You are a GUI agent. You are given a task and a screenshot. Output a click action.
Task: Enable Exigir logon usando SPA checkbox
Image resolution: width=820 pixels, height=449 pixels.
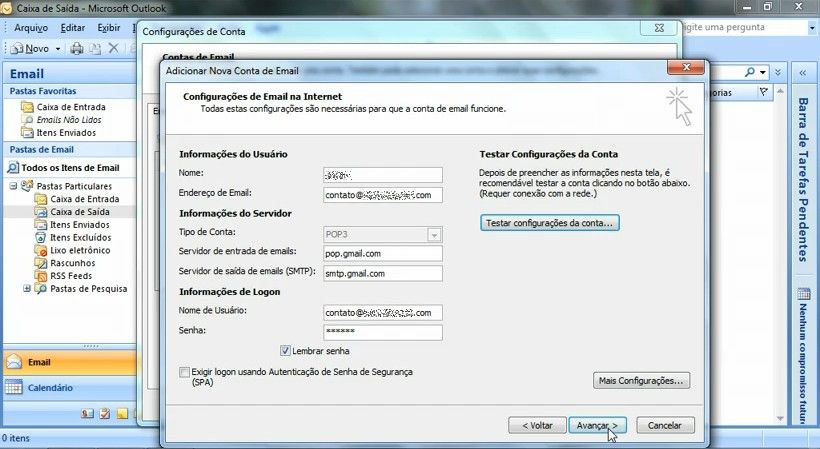(x=184, y=372)
